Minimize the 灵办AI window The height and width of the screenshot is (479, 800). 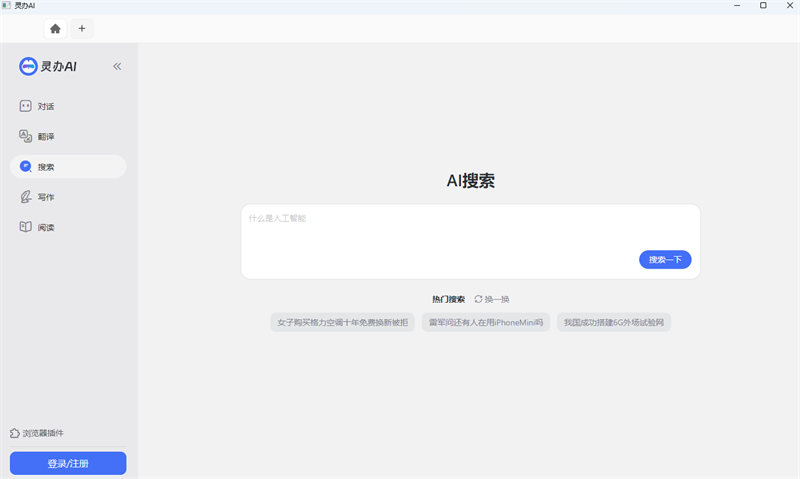pos(737,6)
